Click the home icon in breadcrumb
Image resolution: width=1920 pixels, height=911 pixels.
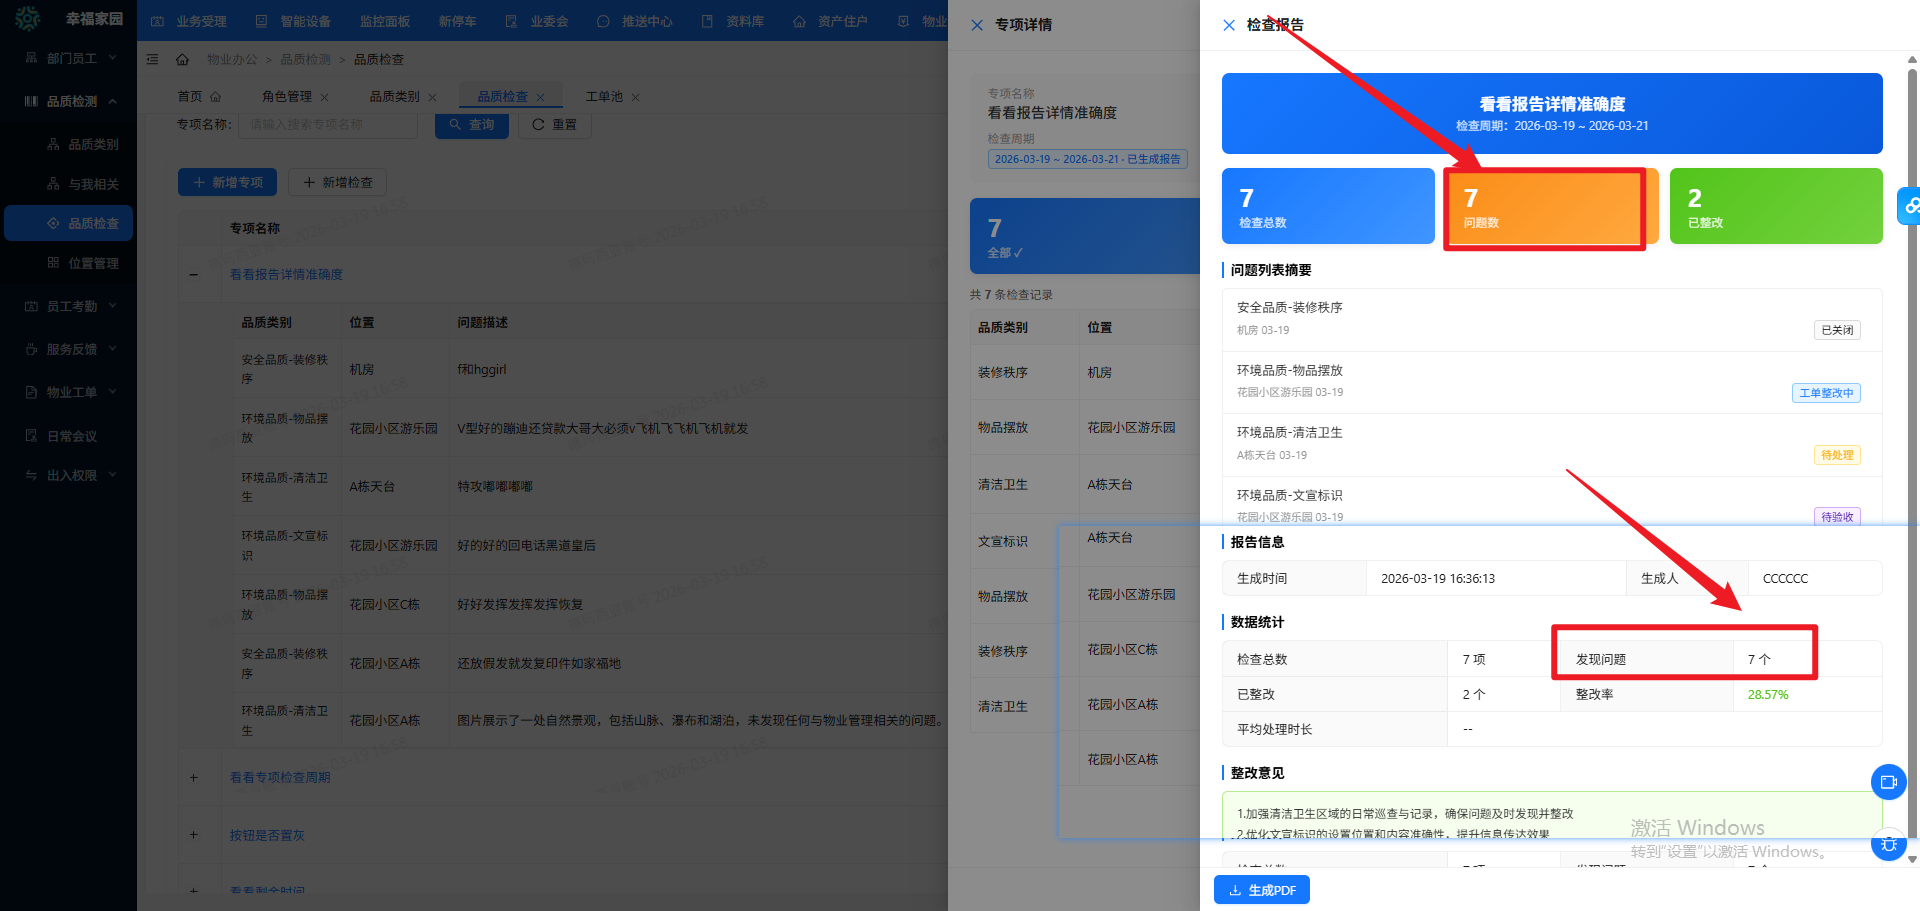point(182,60)
